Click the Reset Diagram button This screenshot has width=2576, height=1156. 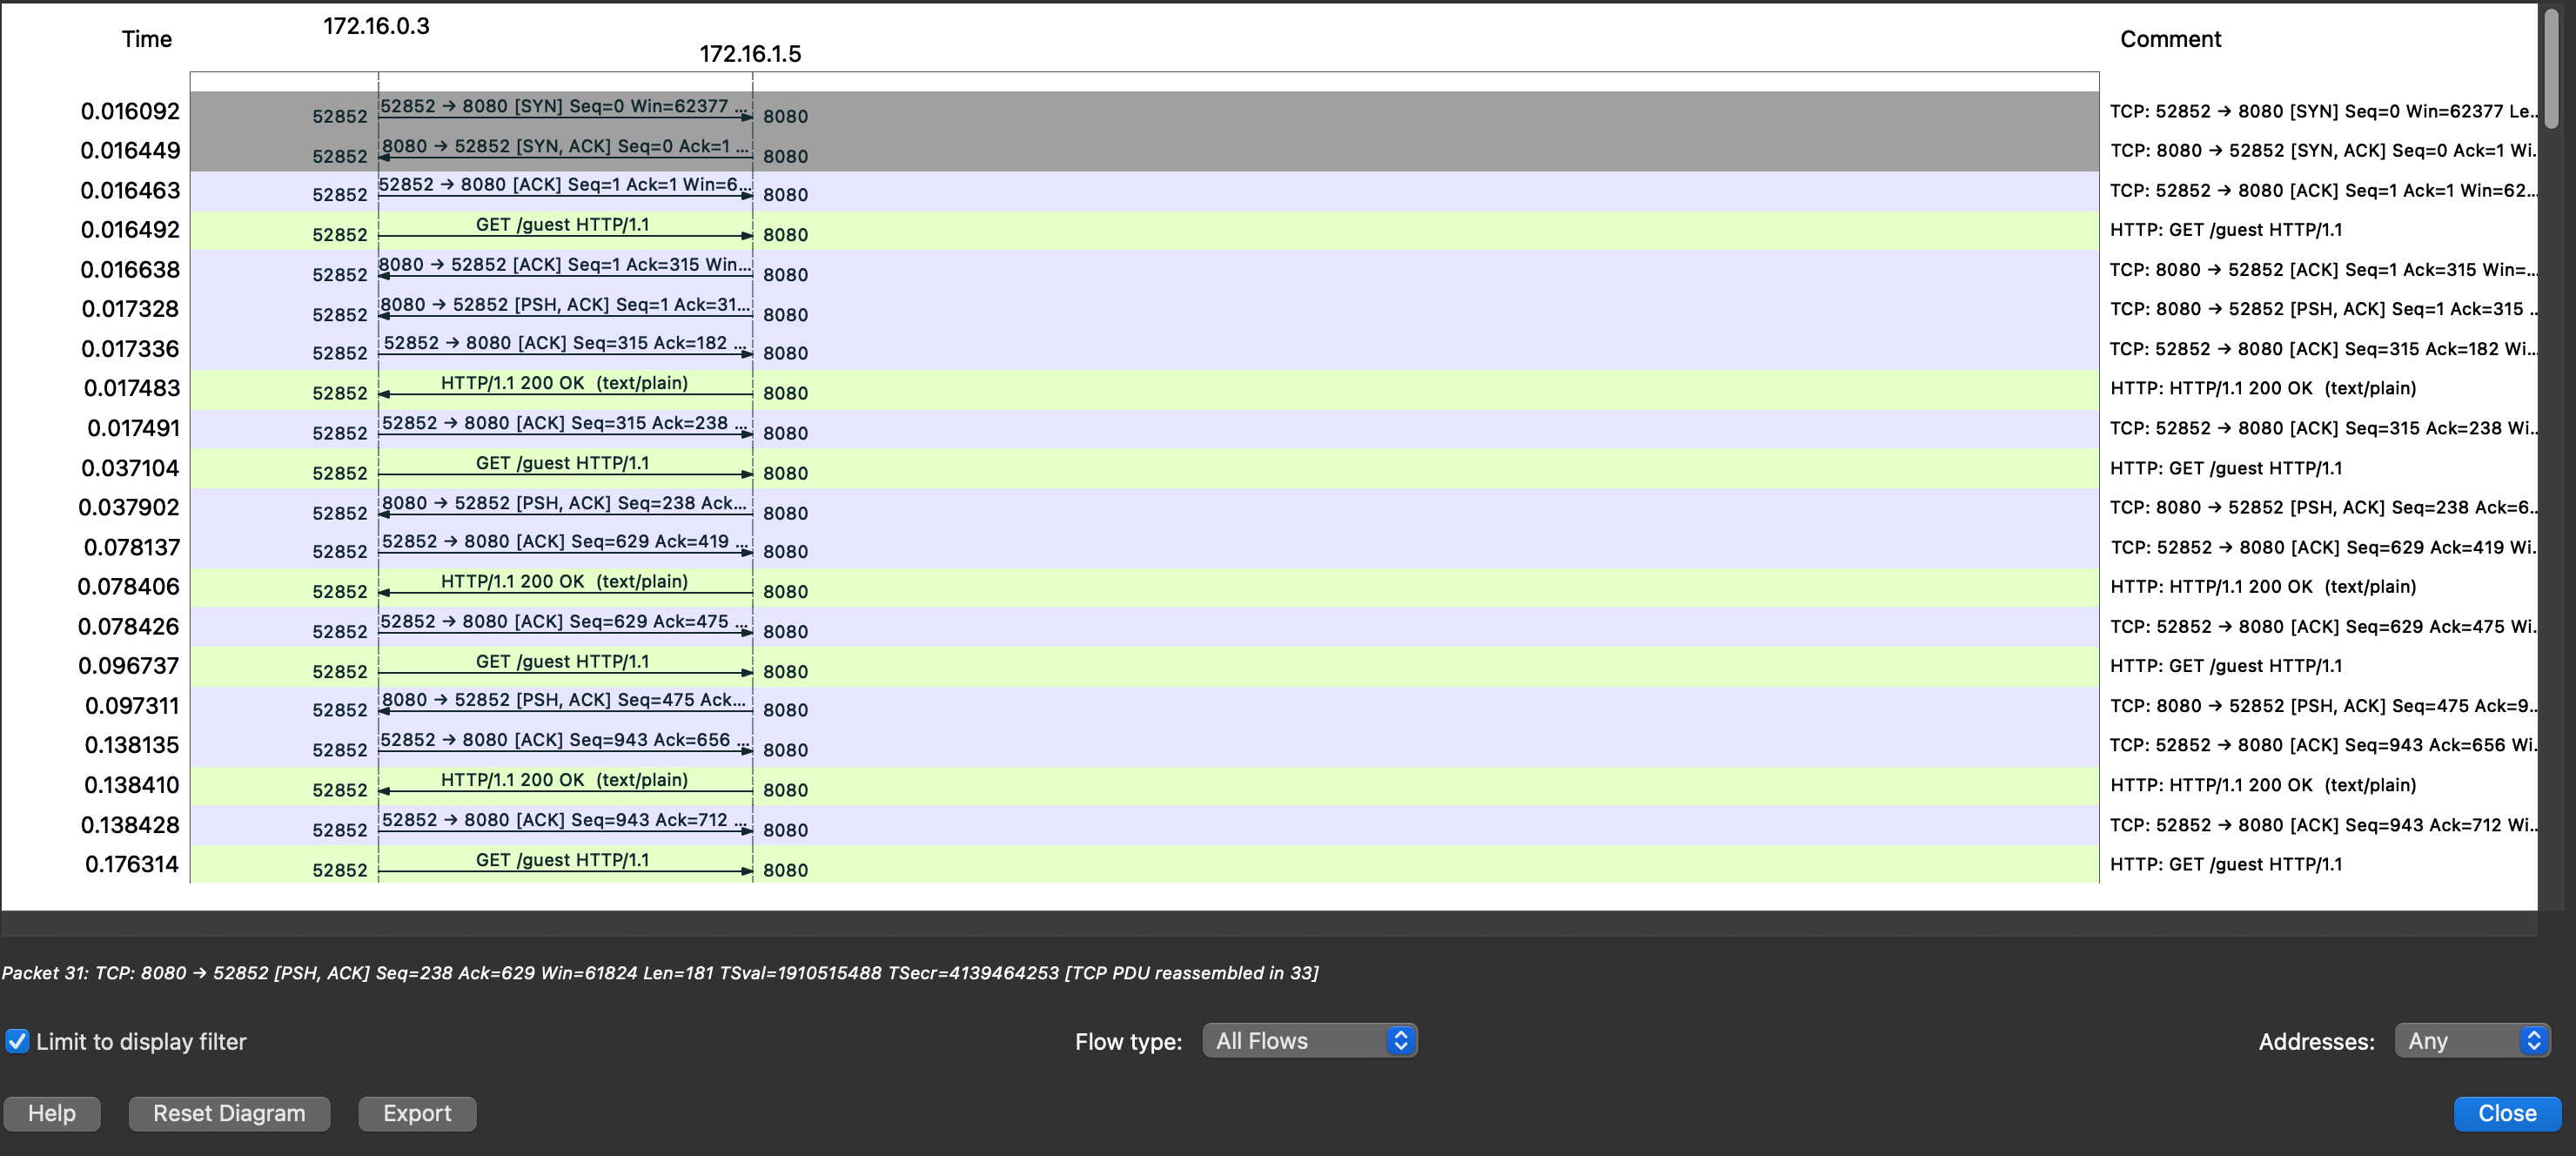(x=229, y=1113)
